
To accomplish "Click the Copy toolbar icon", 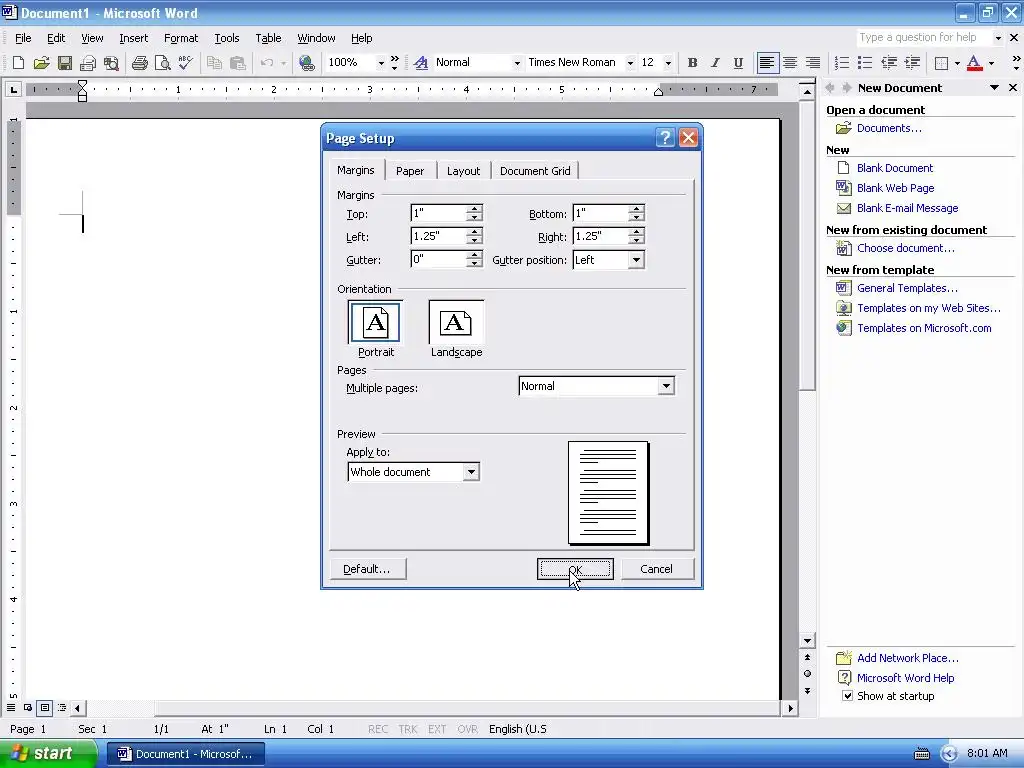I will coord(214,63).
